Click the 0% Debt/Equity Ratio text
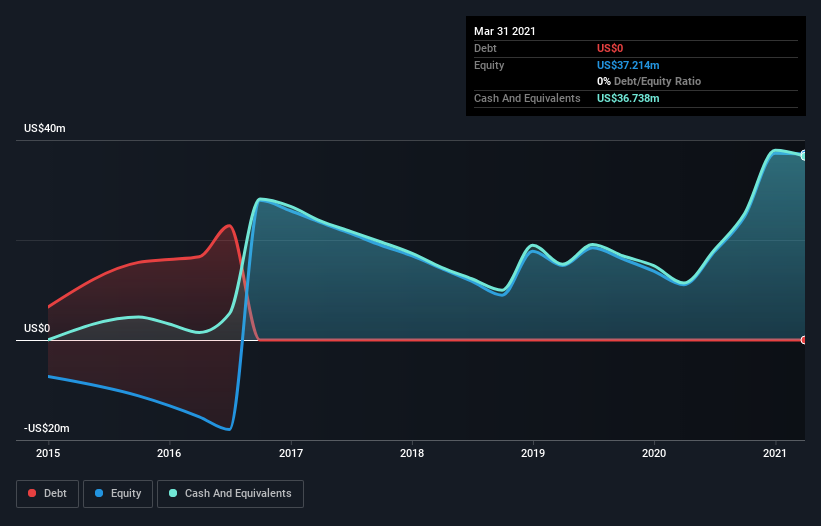 649,82
